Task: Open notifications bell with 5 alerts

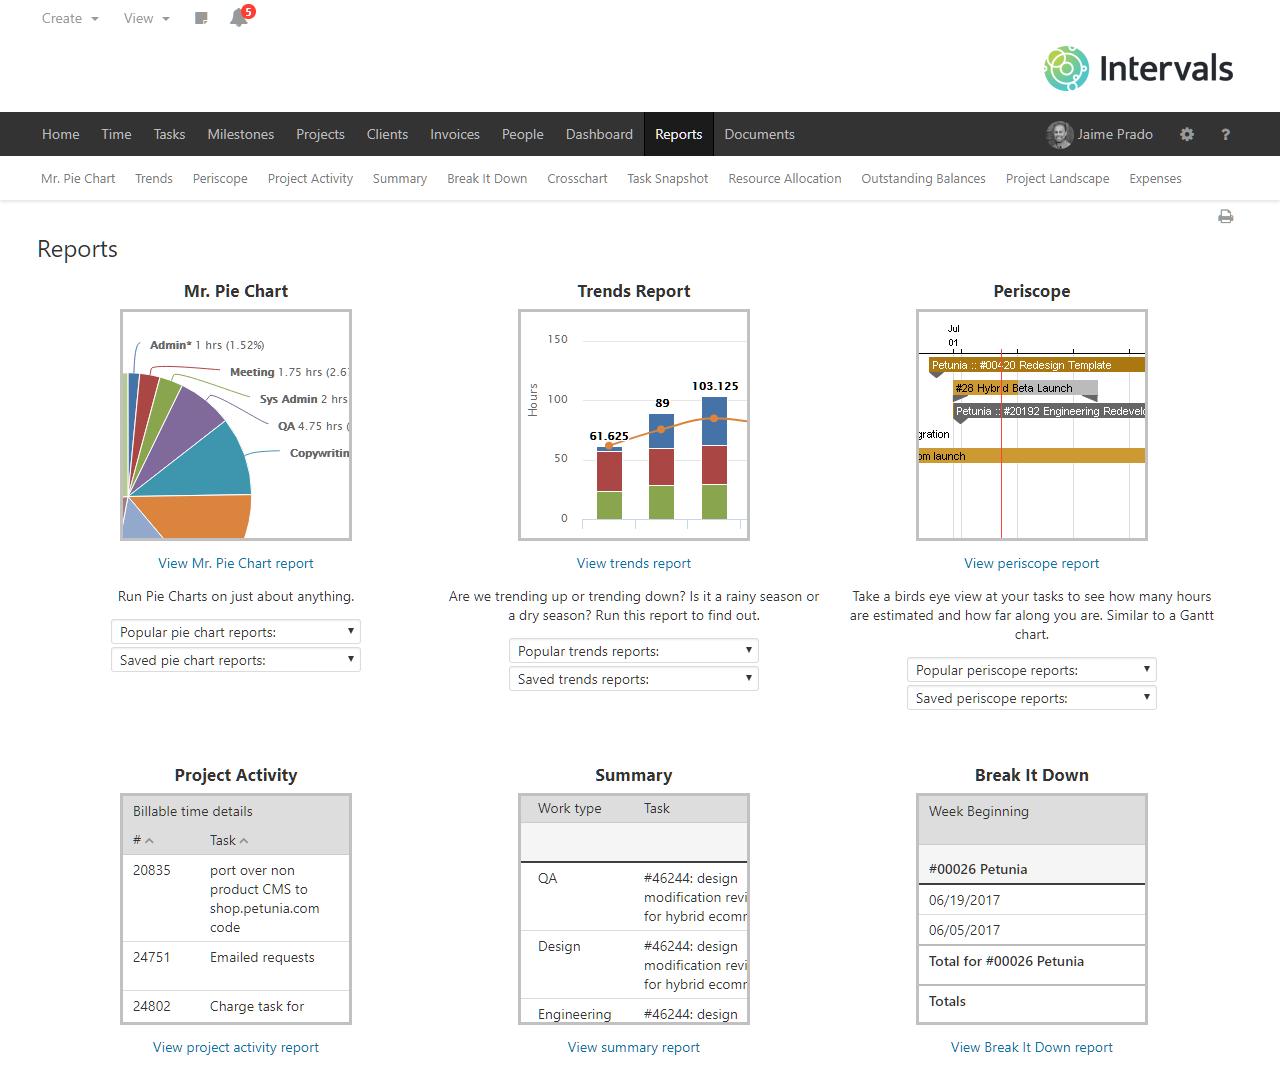Action: click(x=241, y=16)
